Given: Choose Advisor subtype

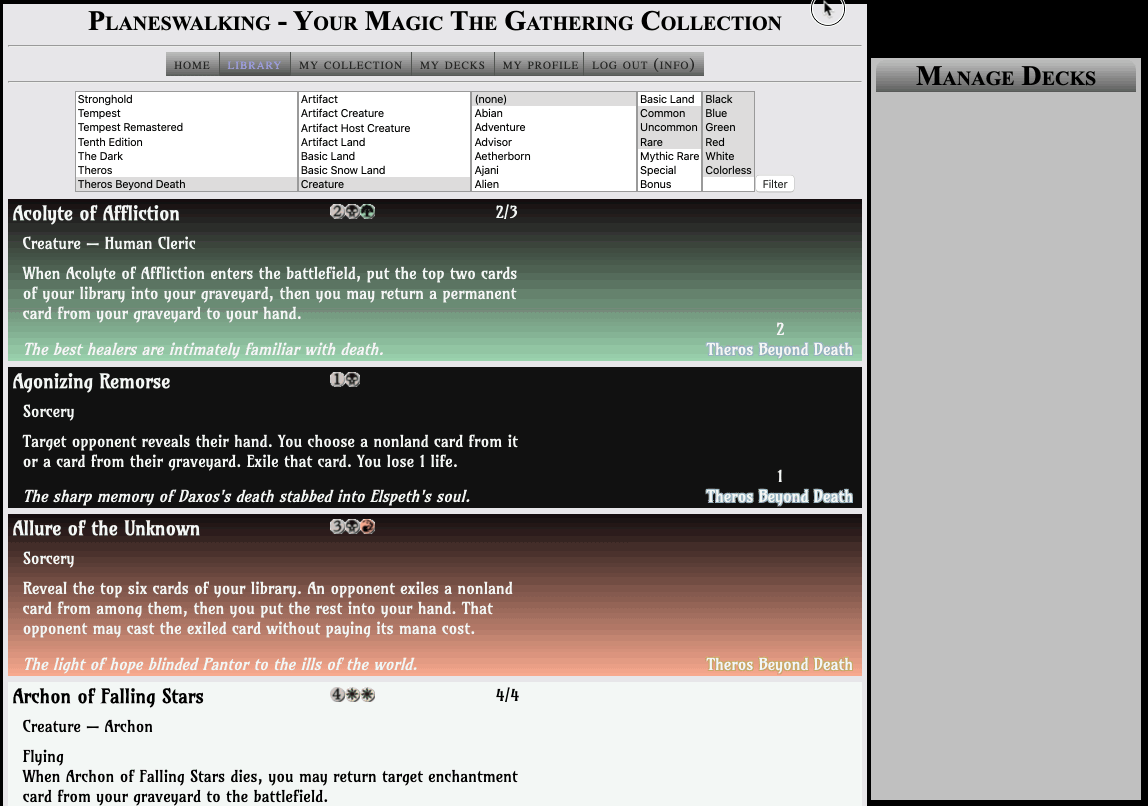Looking at the screenshot, I should pos(554,142).
